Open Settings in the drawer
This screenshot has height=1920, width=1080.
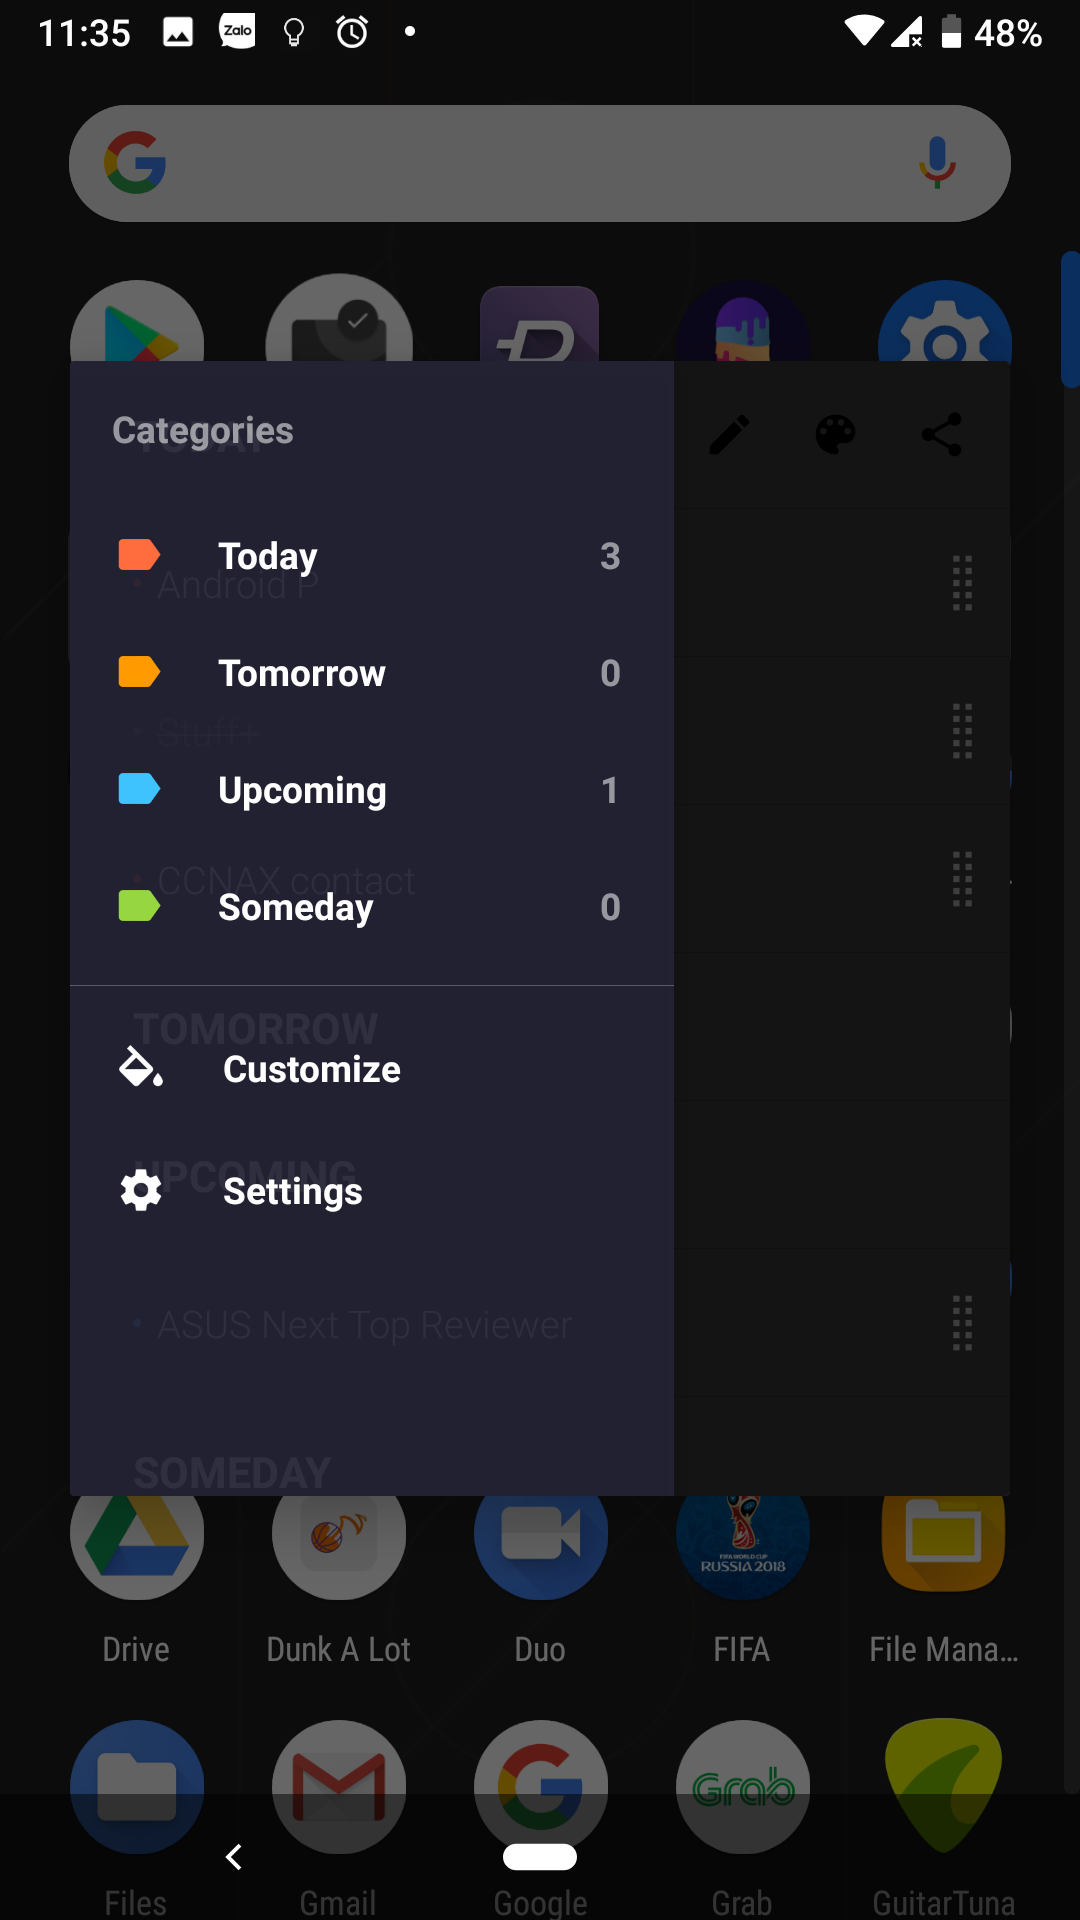click(372, 1191)
